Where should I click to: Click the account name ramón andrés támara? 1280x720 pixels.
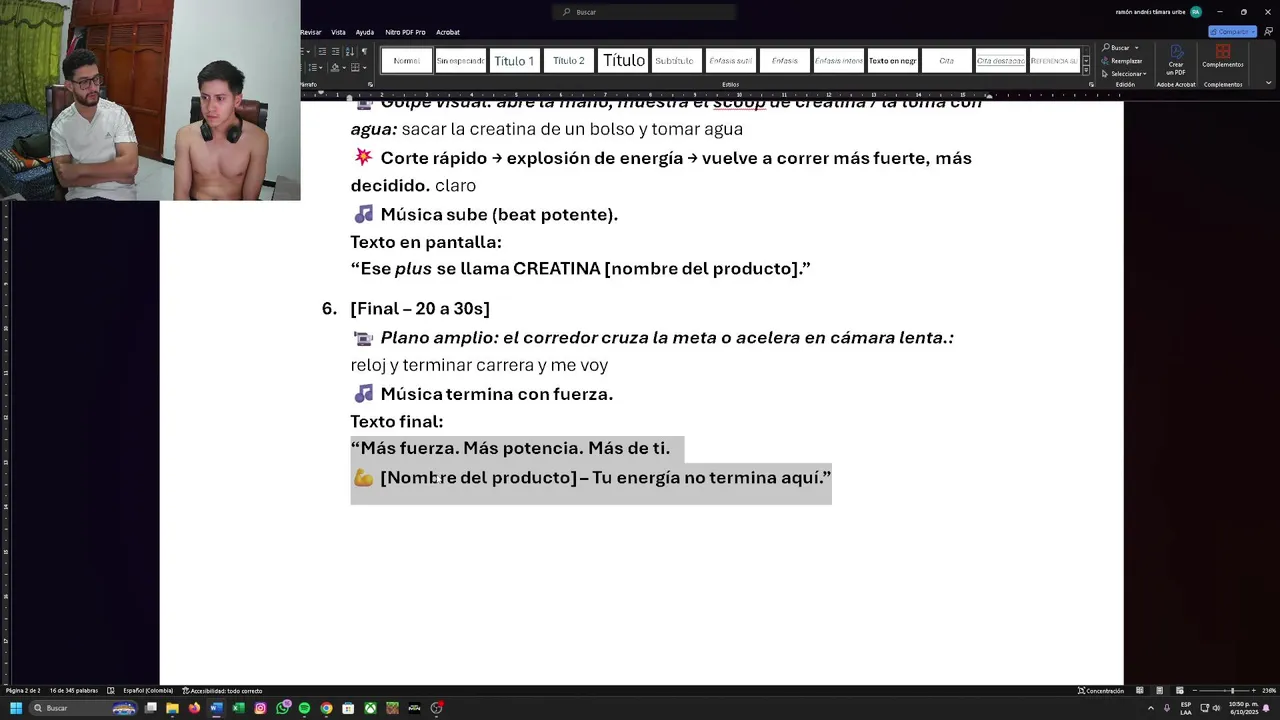coord(1150,12)
